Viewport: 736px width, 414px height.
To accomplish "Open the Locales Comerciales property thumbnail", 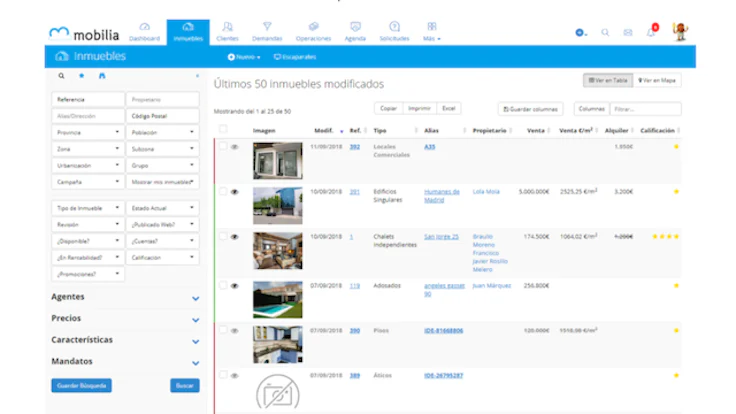I will tap(278, 161).
